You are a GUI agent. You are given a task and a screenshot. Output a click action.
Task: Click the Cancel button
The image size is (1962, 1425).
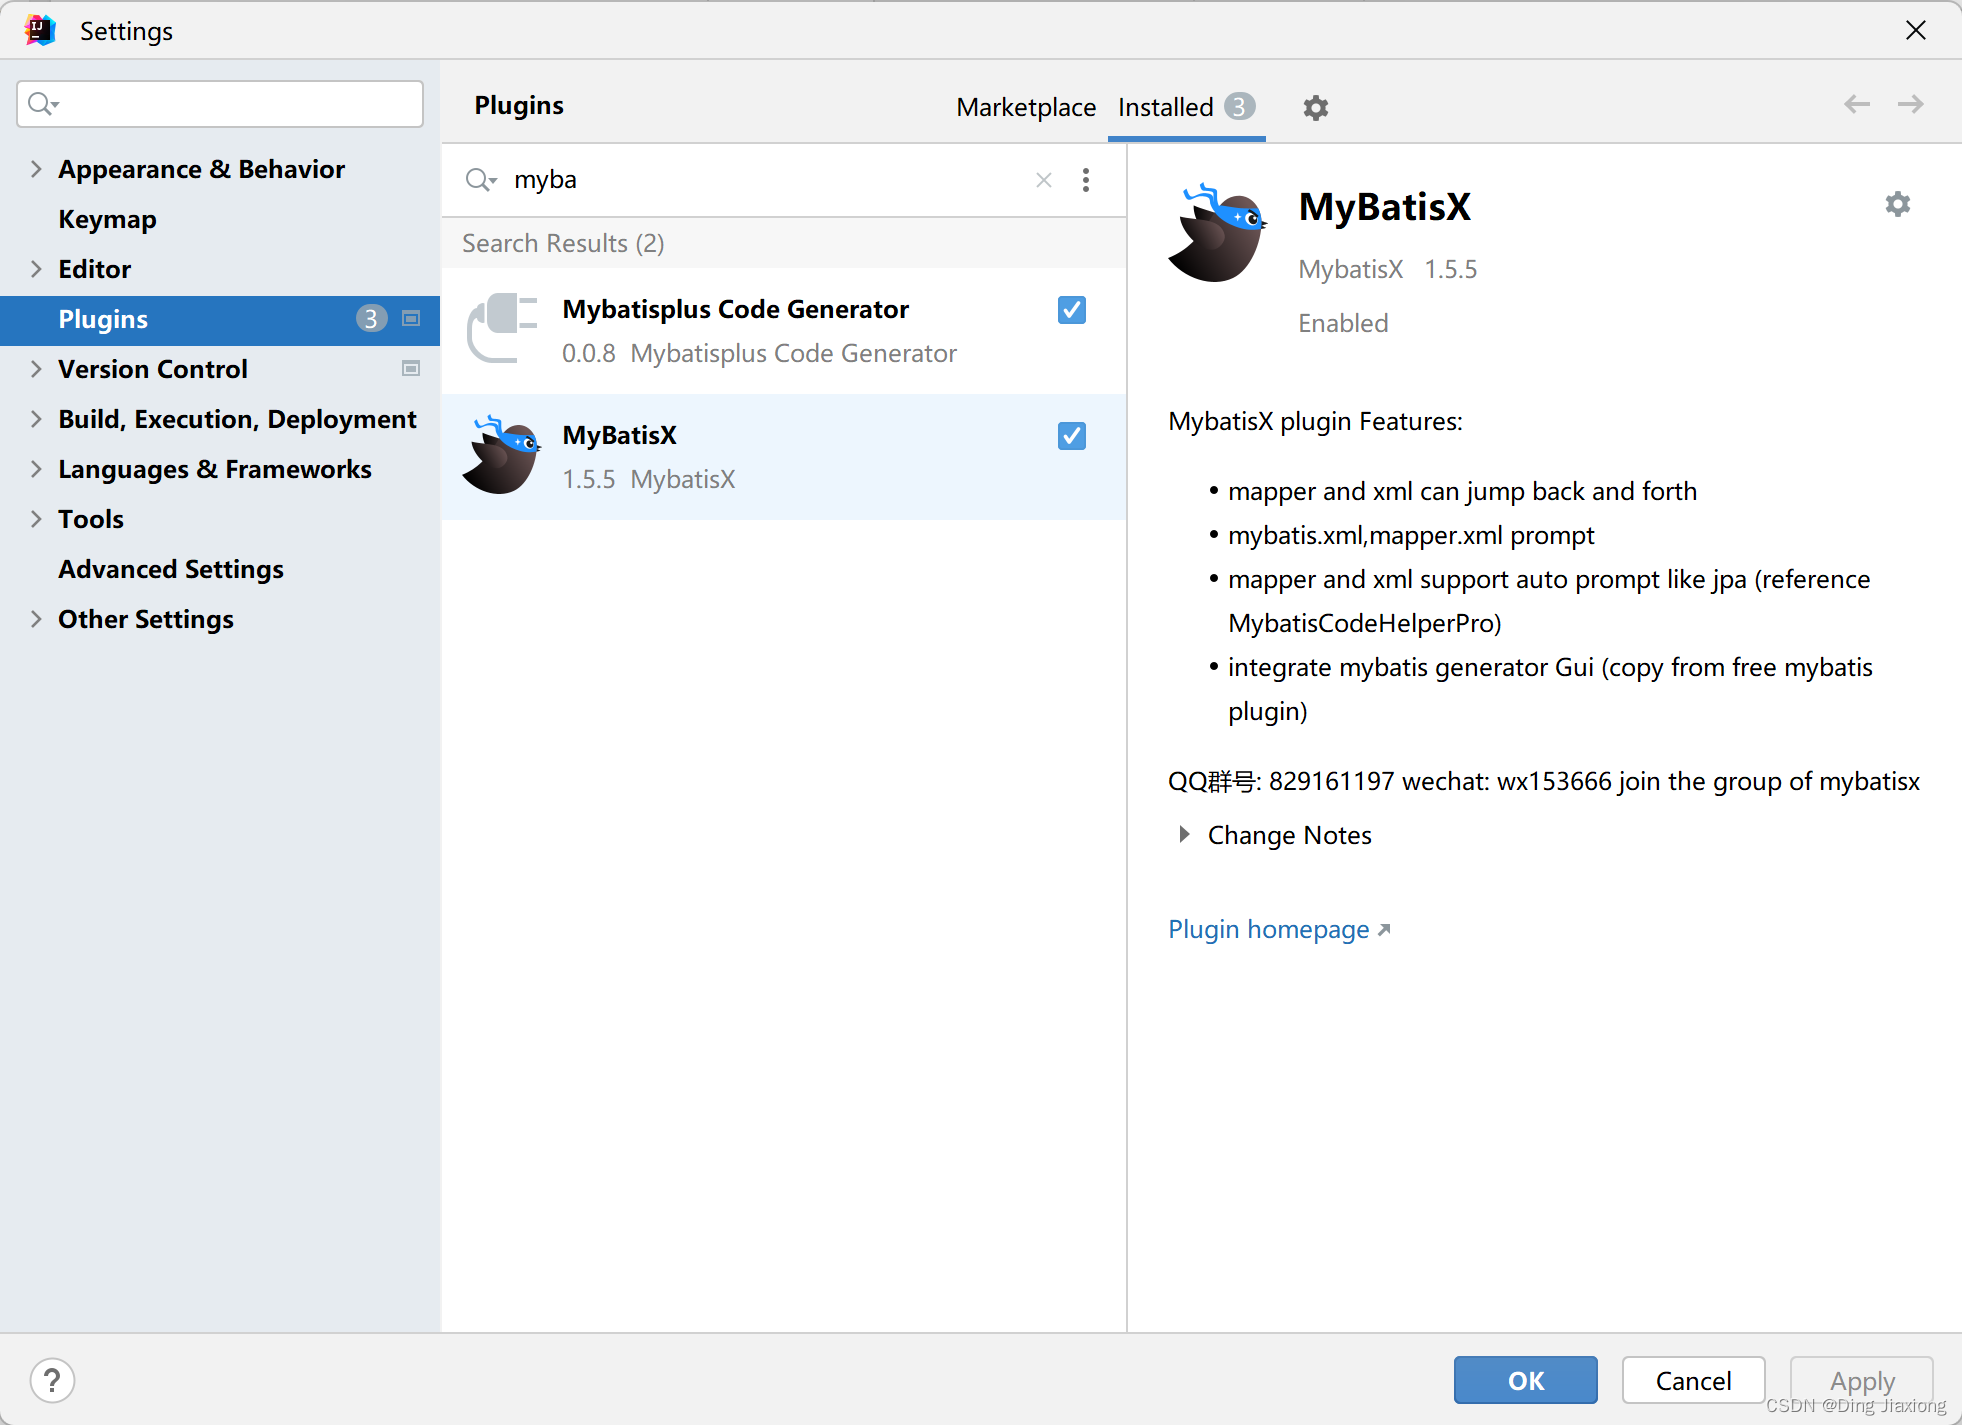(x=1692, y=1379)
